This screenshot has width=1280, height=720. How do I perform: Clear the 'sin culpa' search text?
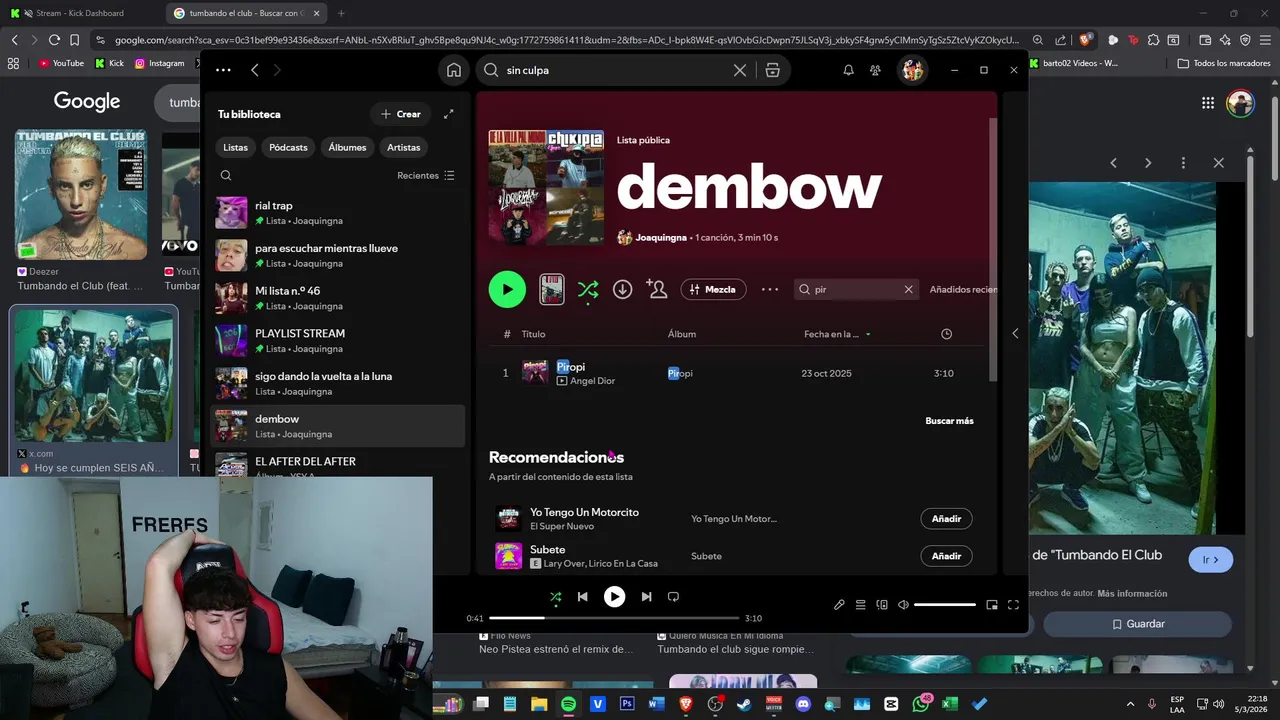pyautogui.click(x=740, y=70)
